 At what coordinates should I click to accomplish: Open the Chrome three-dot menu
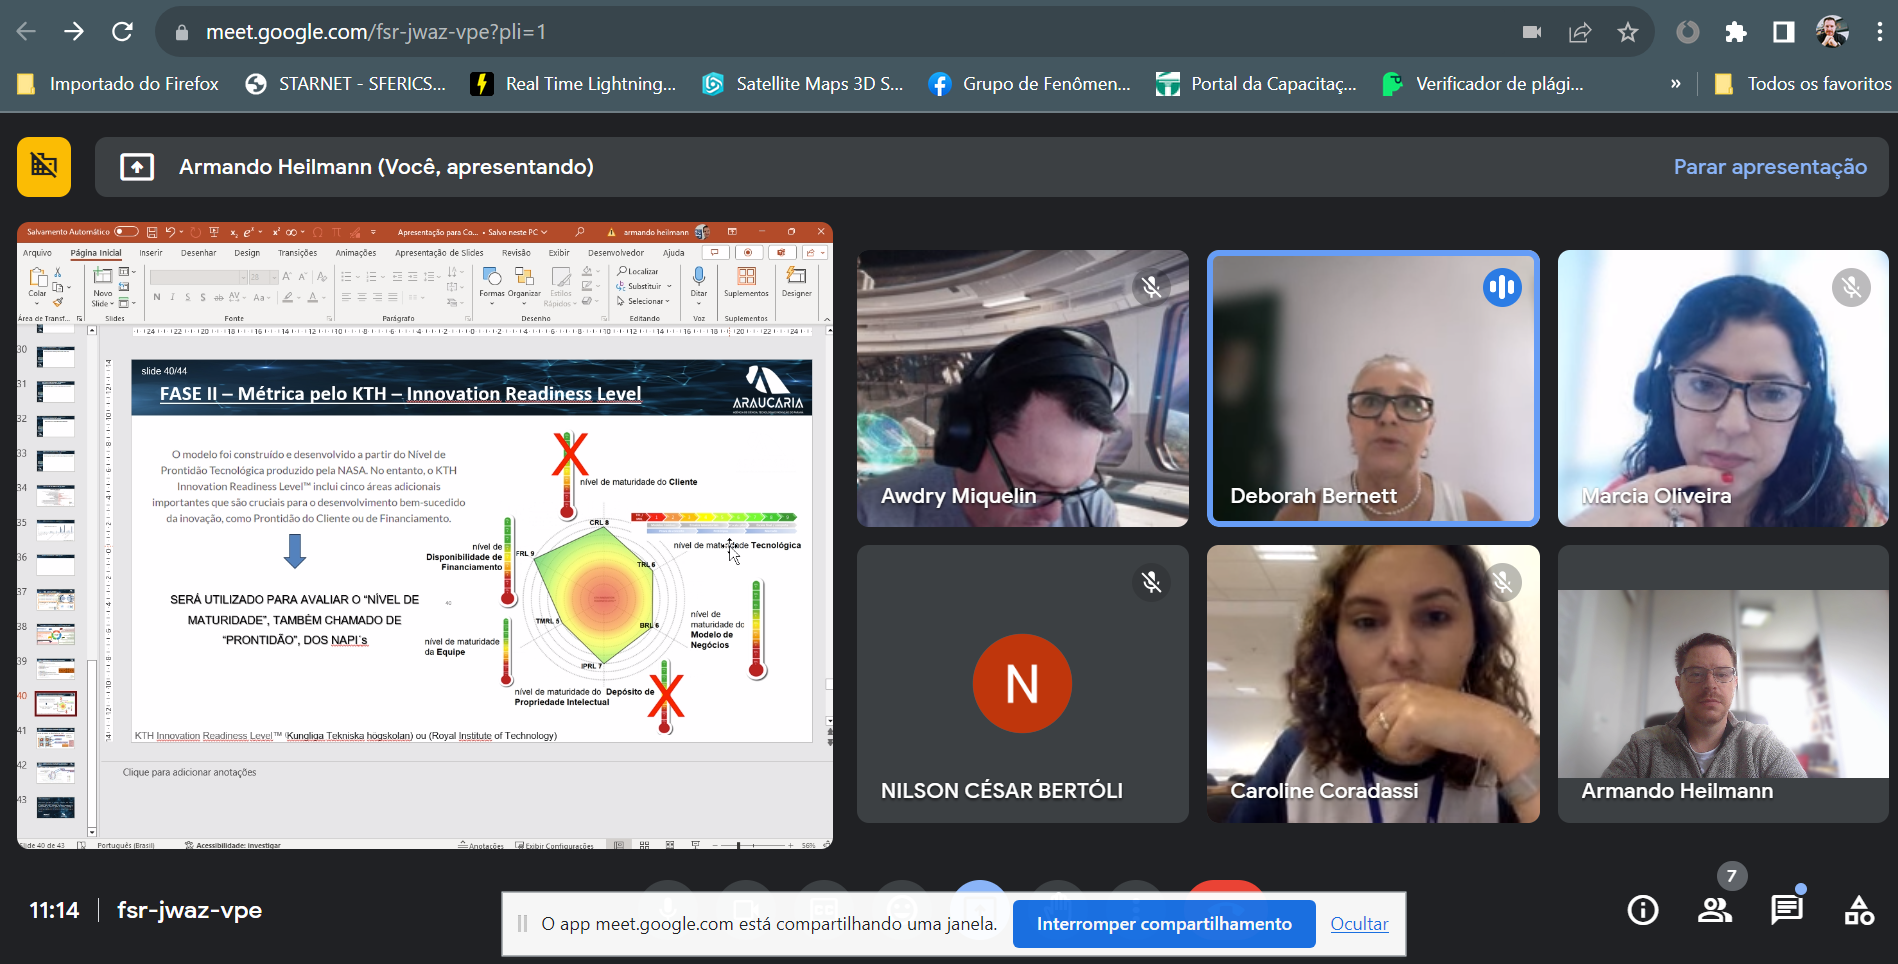pos(1879,32)
